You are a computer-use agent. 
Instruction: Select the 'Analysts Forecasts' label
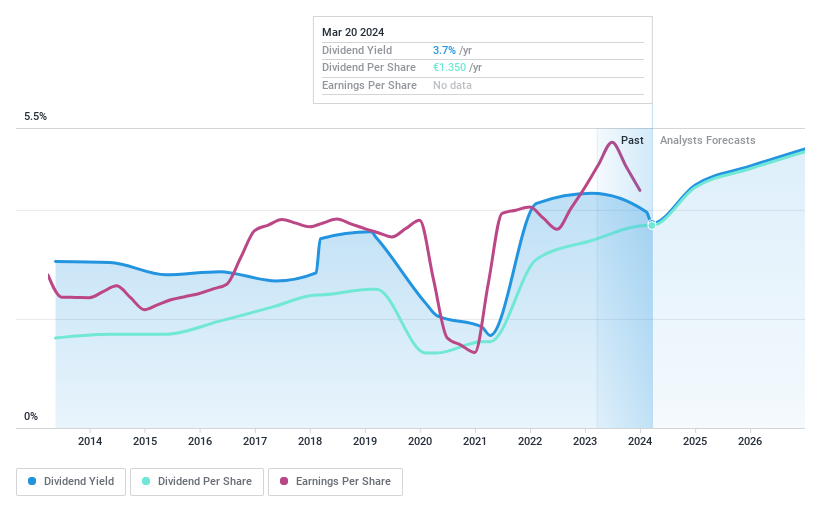[x=707, y=140]
